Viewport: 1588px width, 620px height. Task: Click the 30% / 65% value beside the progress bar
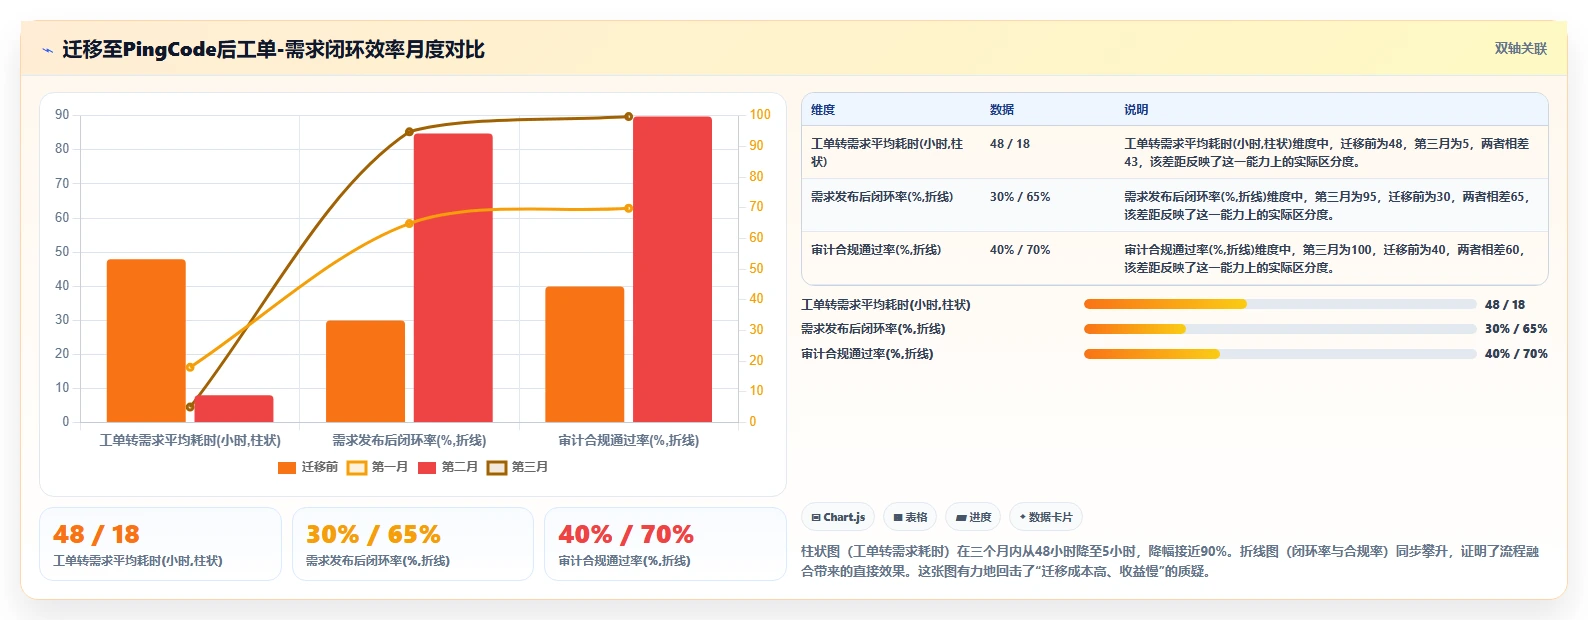(x=1516, y=329)
